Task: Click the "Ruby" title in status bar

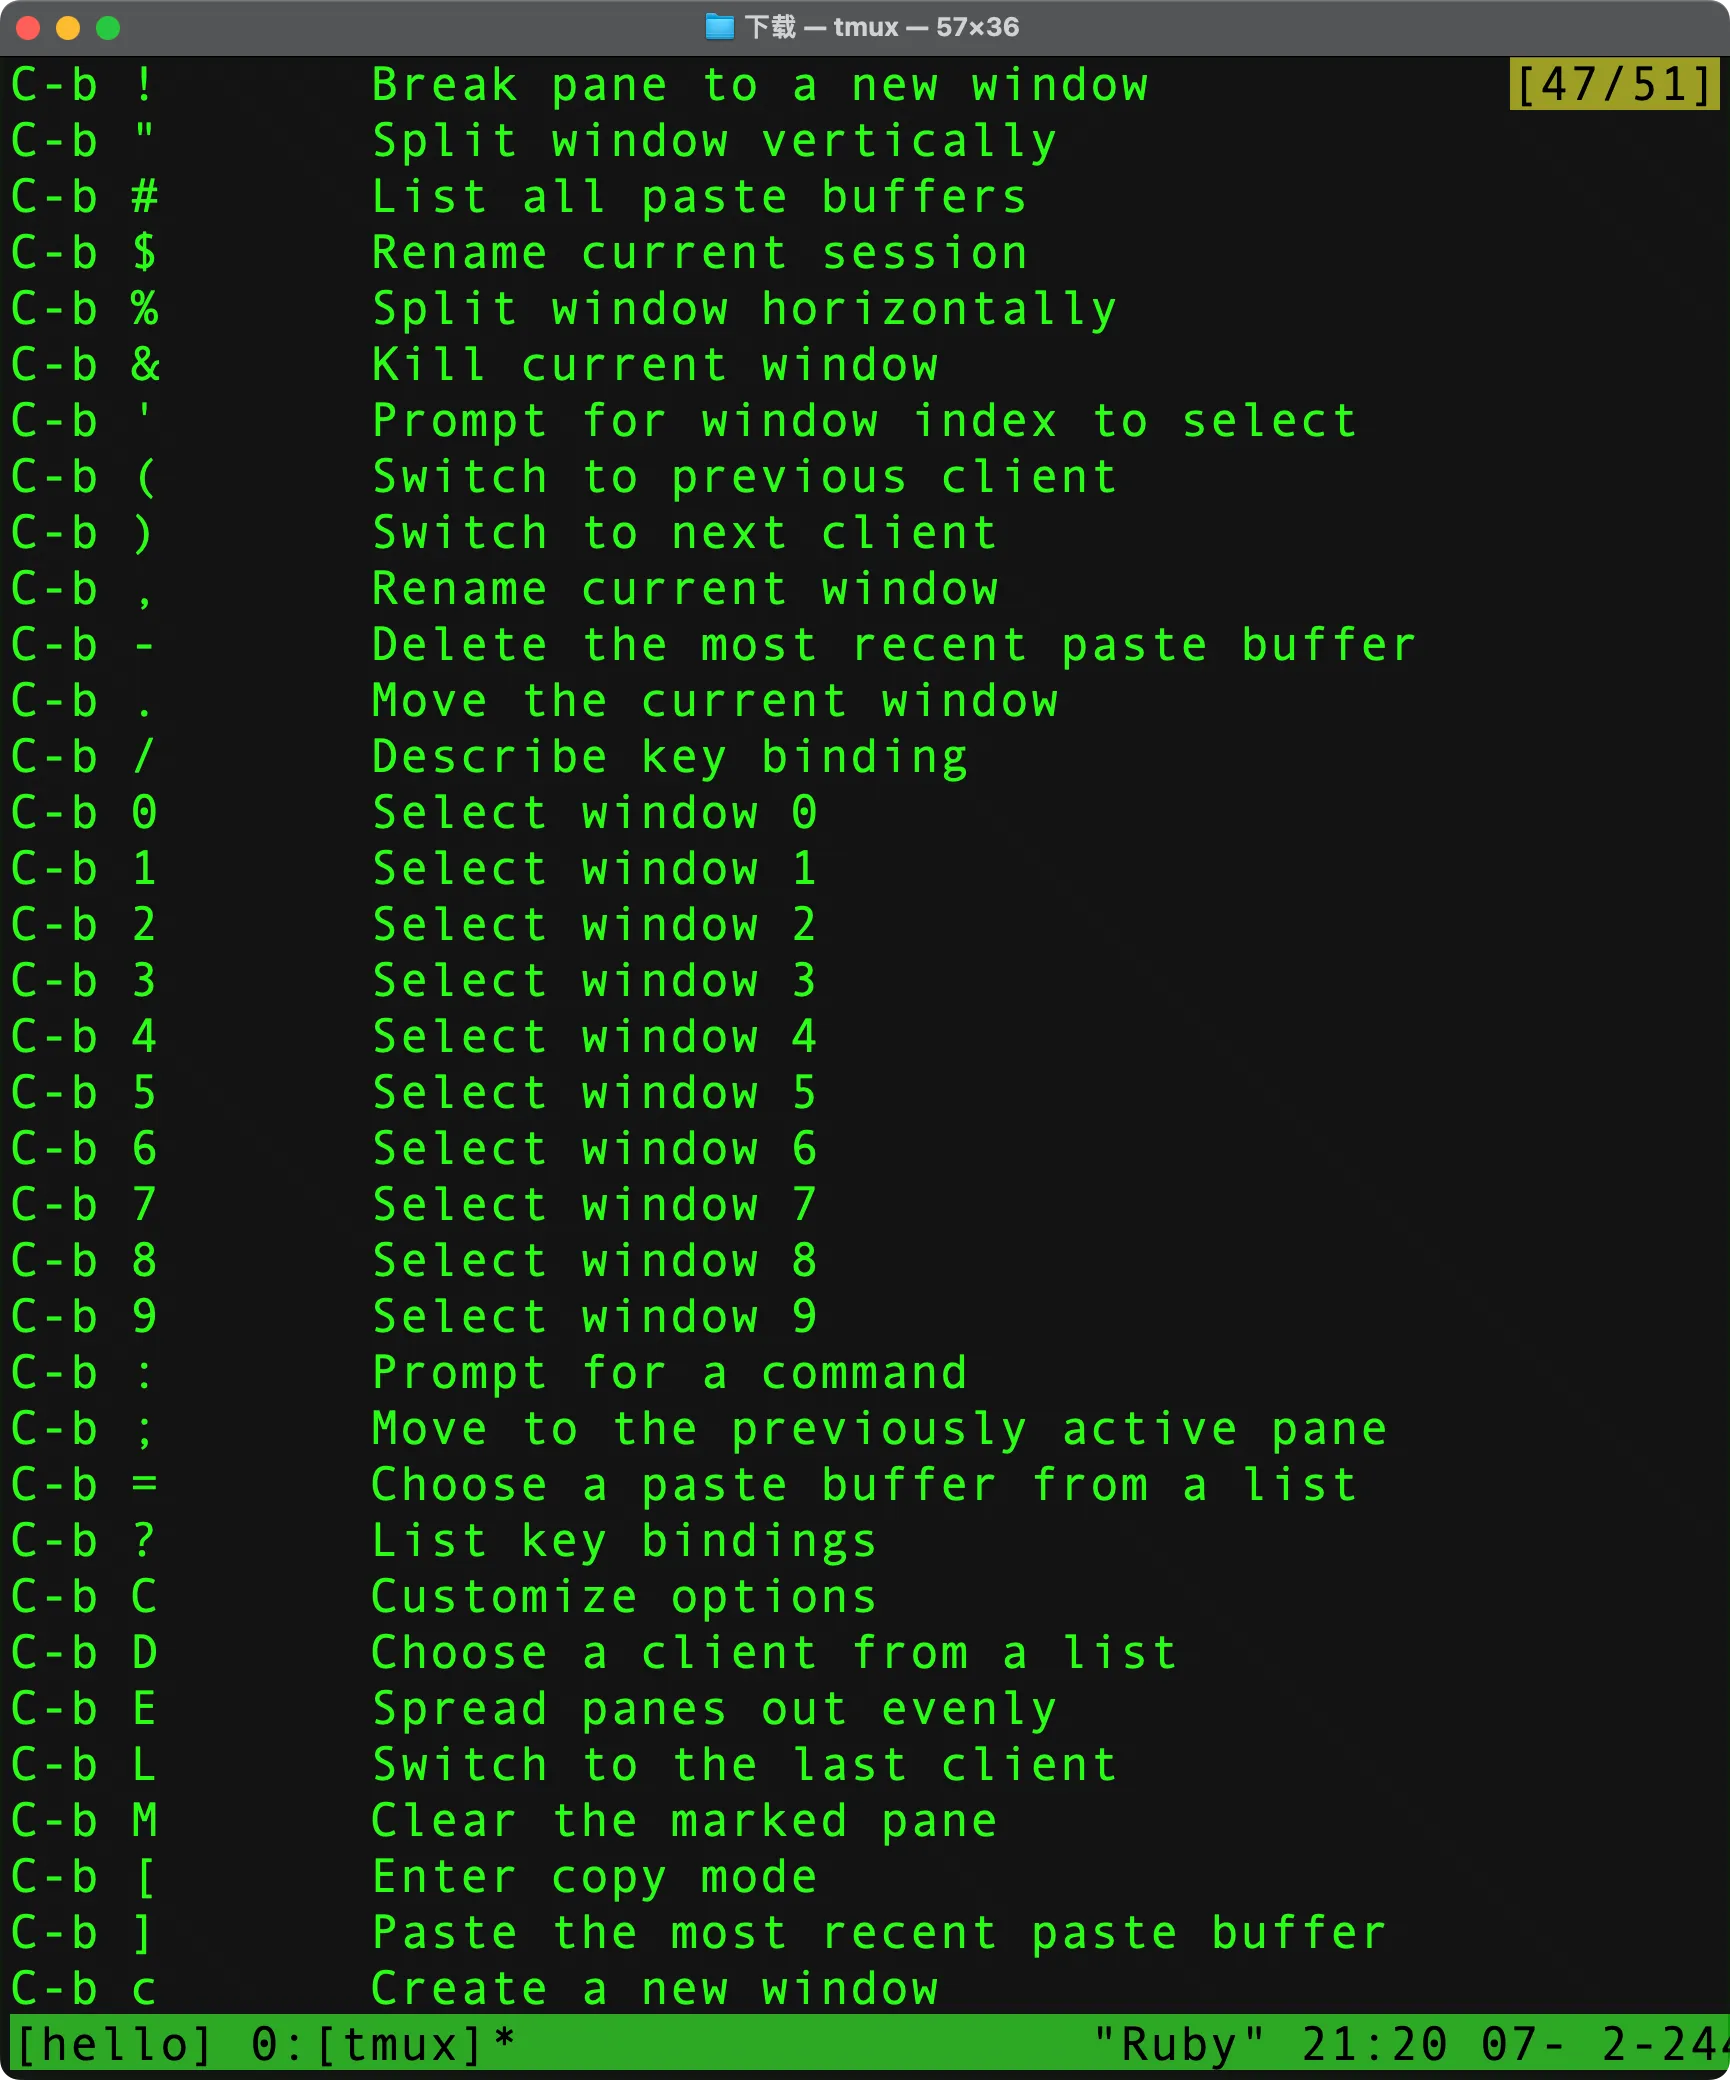Action: click(x=1179, y=2045)
